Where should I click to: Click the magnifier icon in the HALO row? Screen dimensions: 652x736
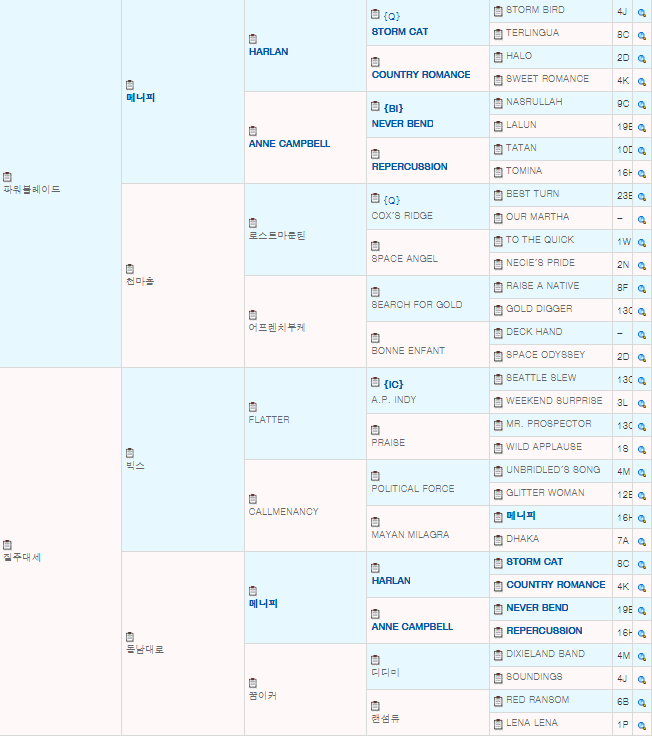tap(642, 57)
